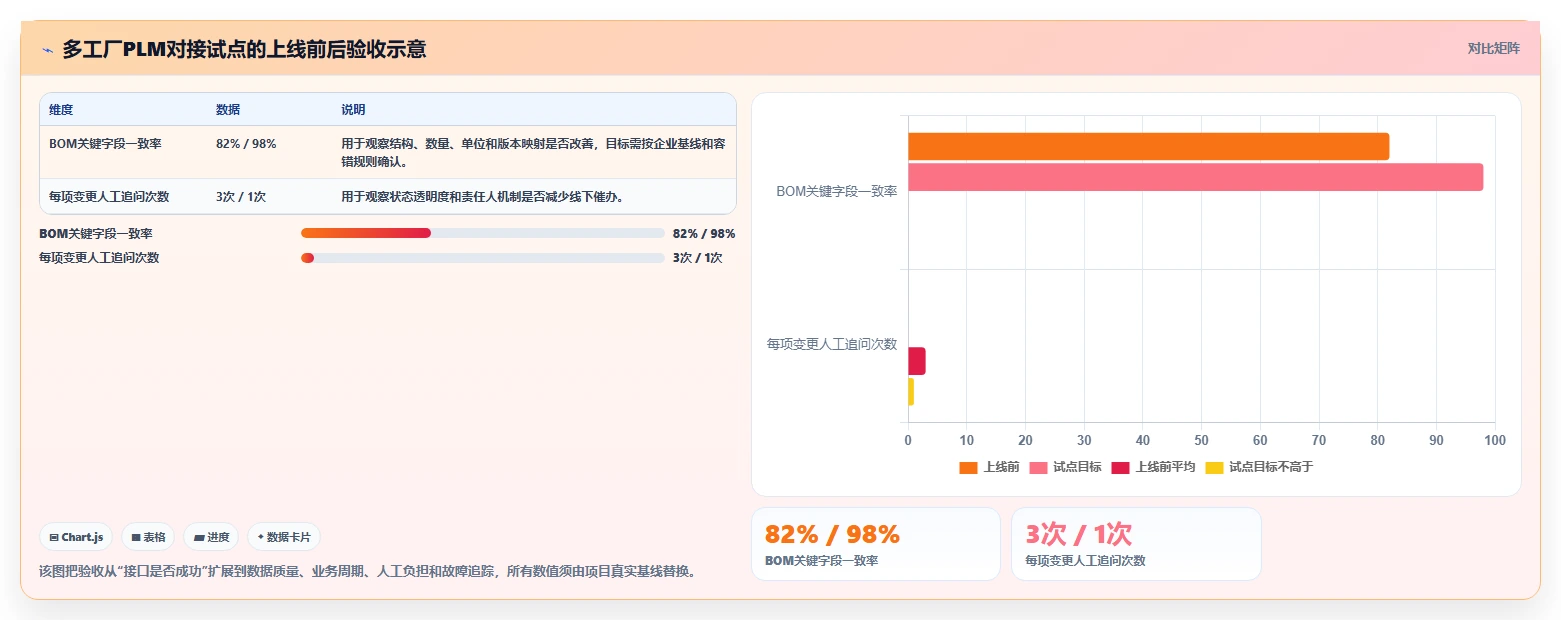
Task: Click the chart axis label BOM关键字段一致率
Action: point(837,192)
